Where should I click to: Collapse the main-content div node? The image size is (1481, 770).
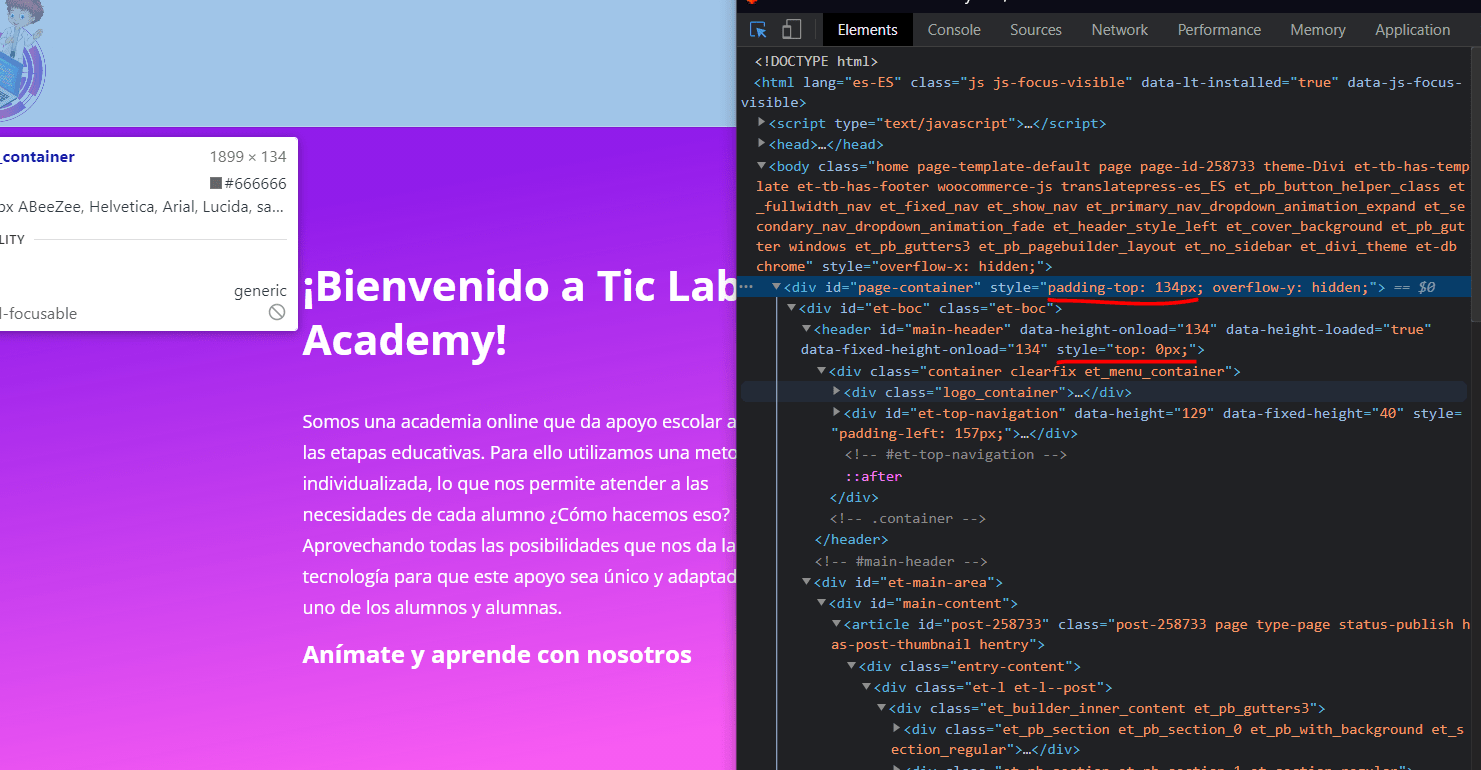pos(822,603)
